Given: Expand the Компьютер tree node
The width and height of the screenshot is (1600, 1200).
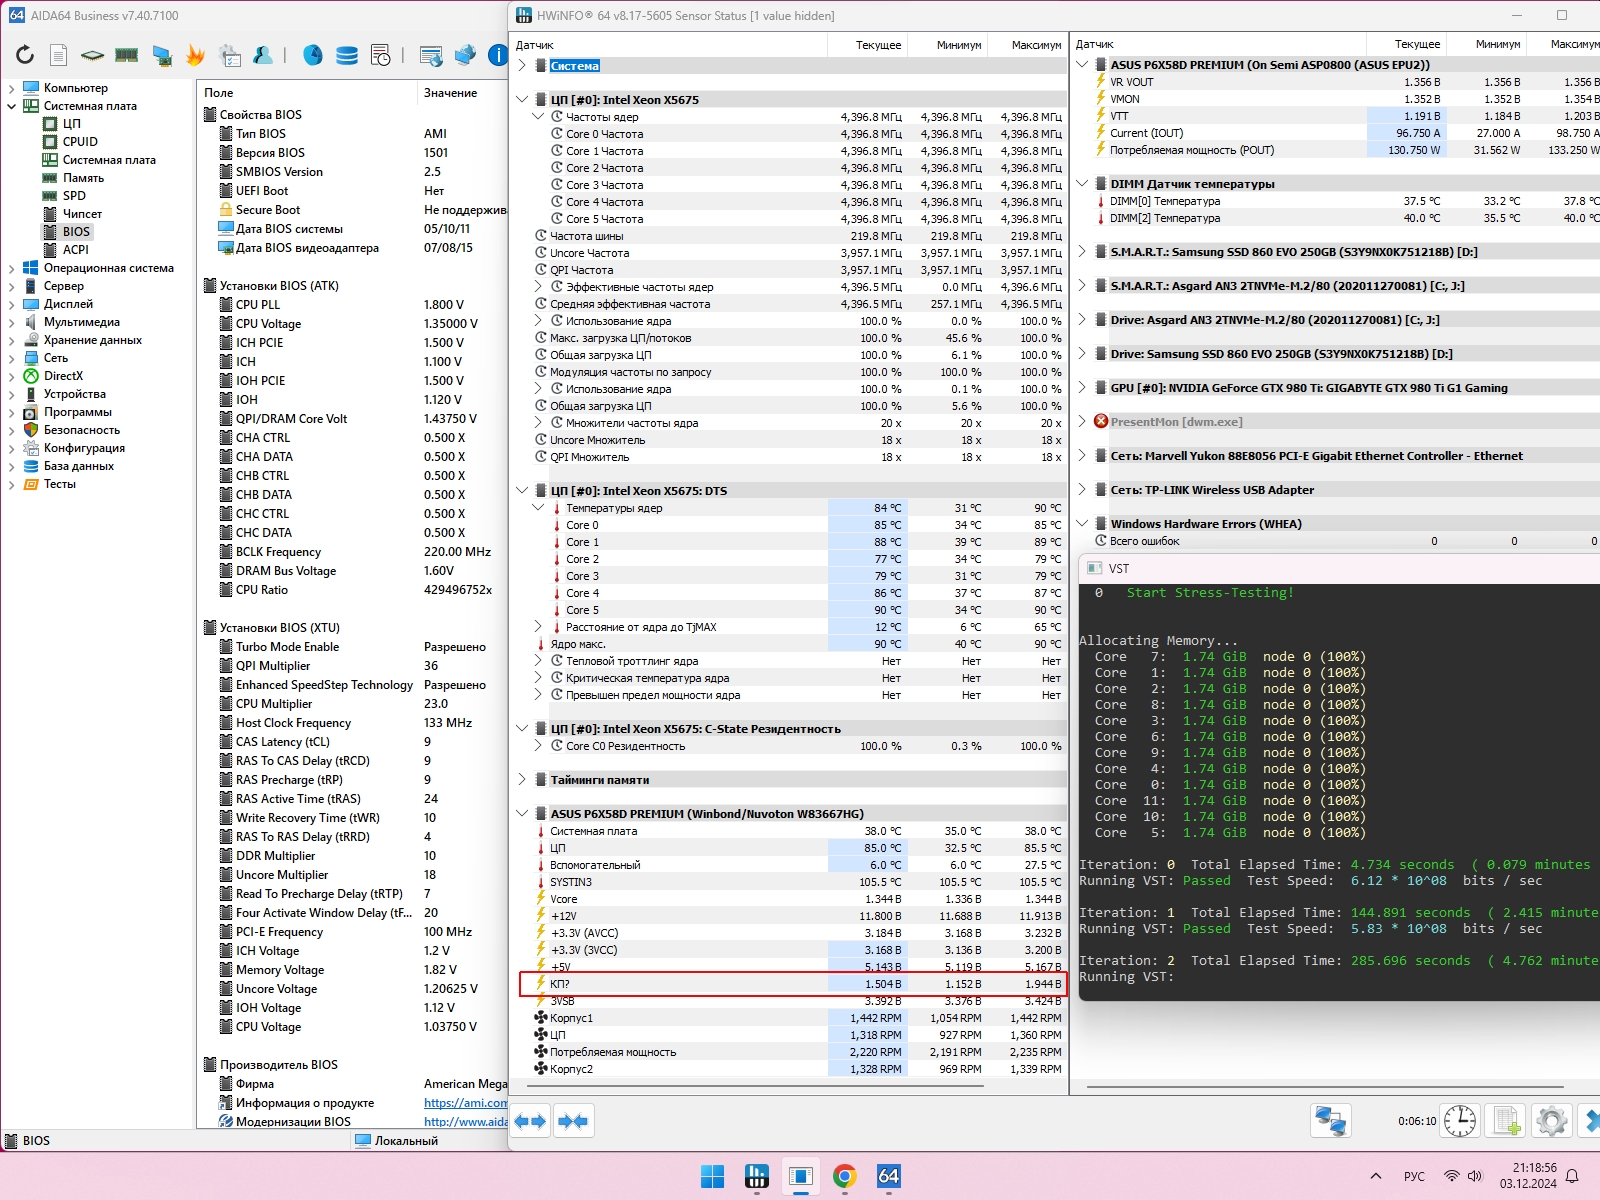Looking at the screenshot, I should pos(11,88).
